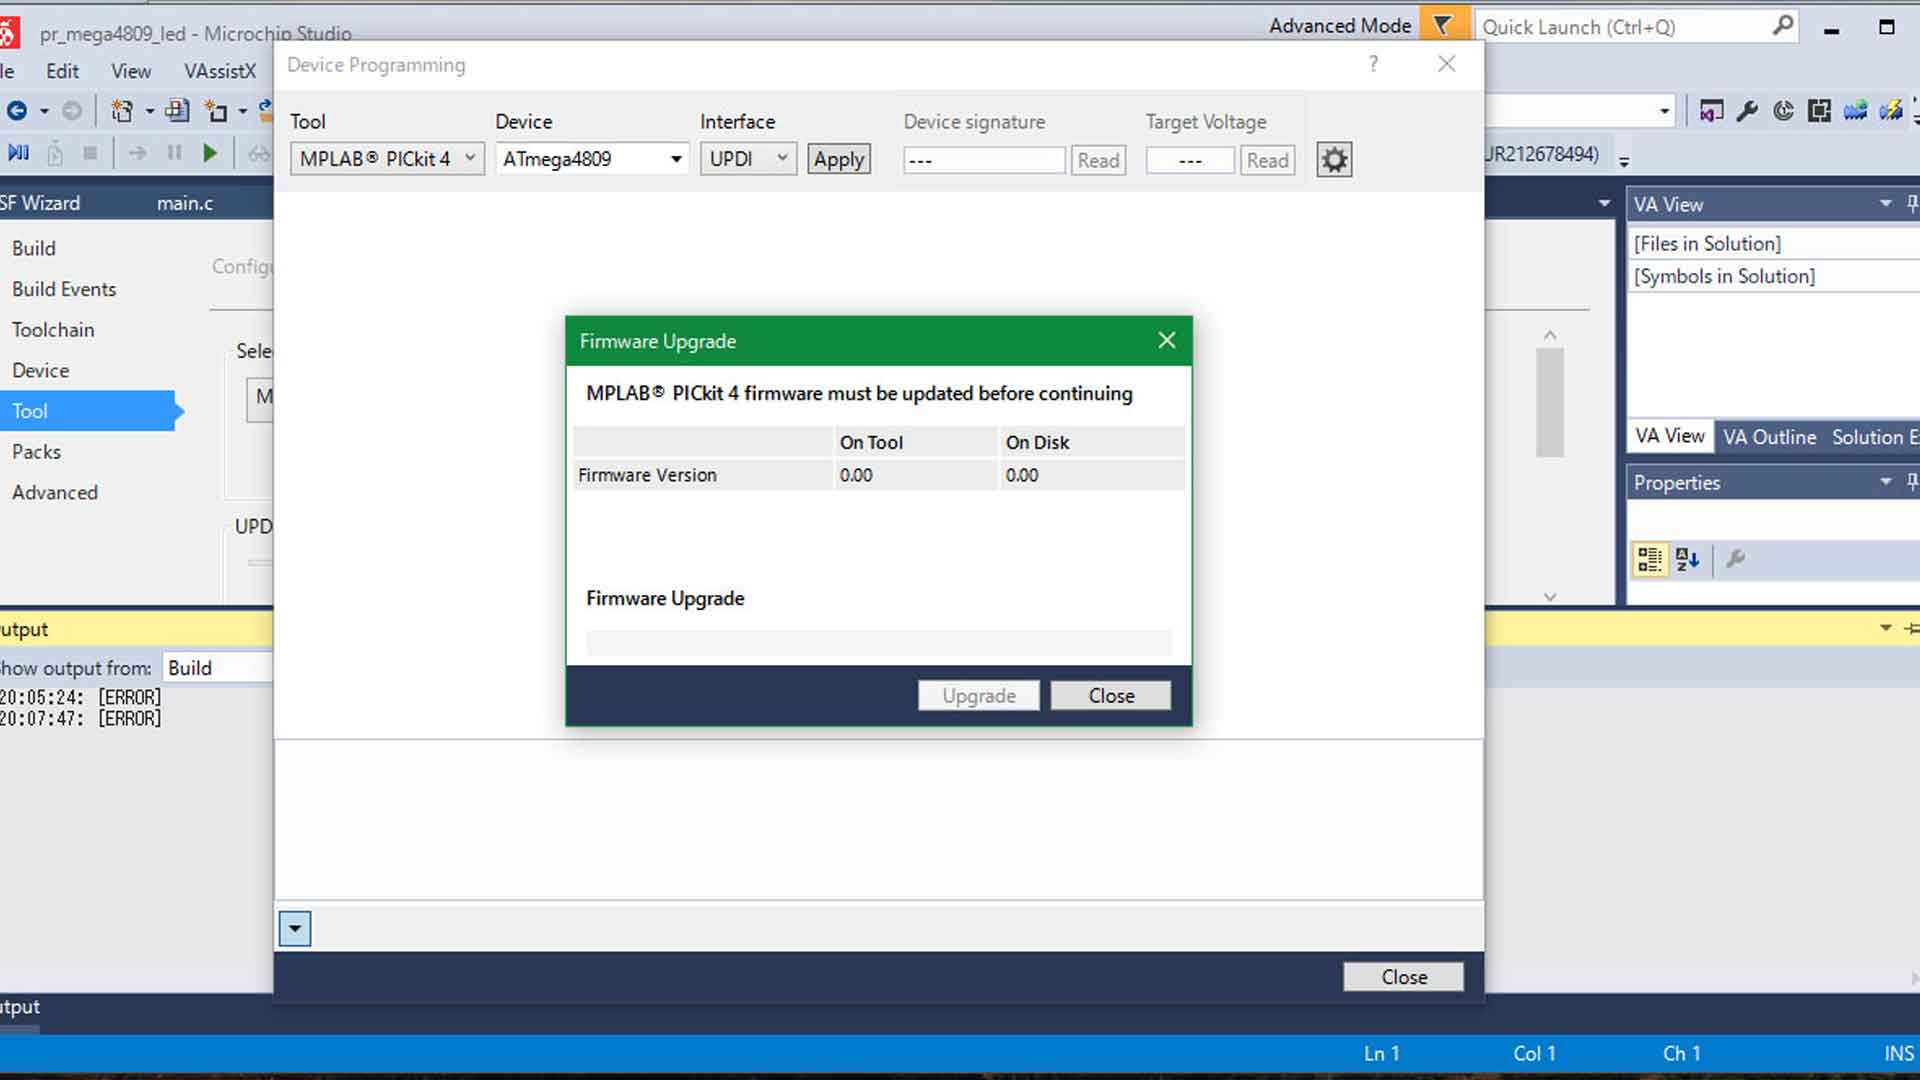Select the Toolchain settings tab

pyautogui.click(x=53, y=330)
